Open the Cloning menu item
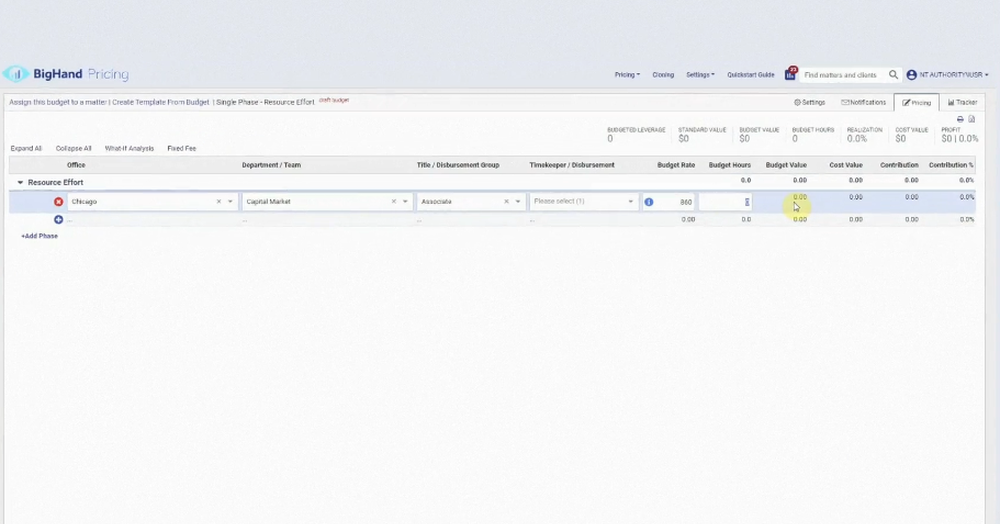The height and width of the screenshot is (524, 1000). pyautogui.click(x=663, y=75)
